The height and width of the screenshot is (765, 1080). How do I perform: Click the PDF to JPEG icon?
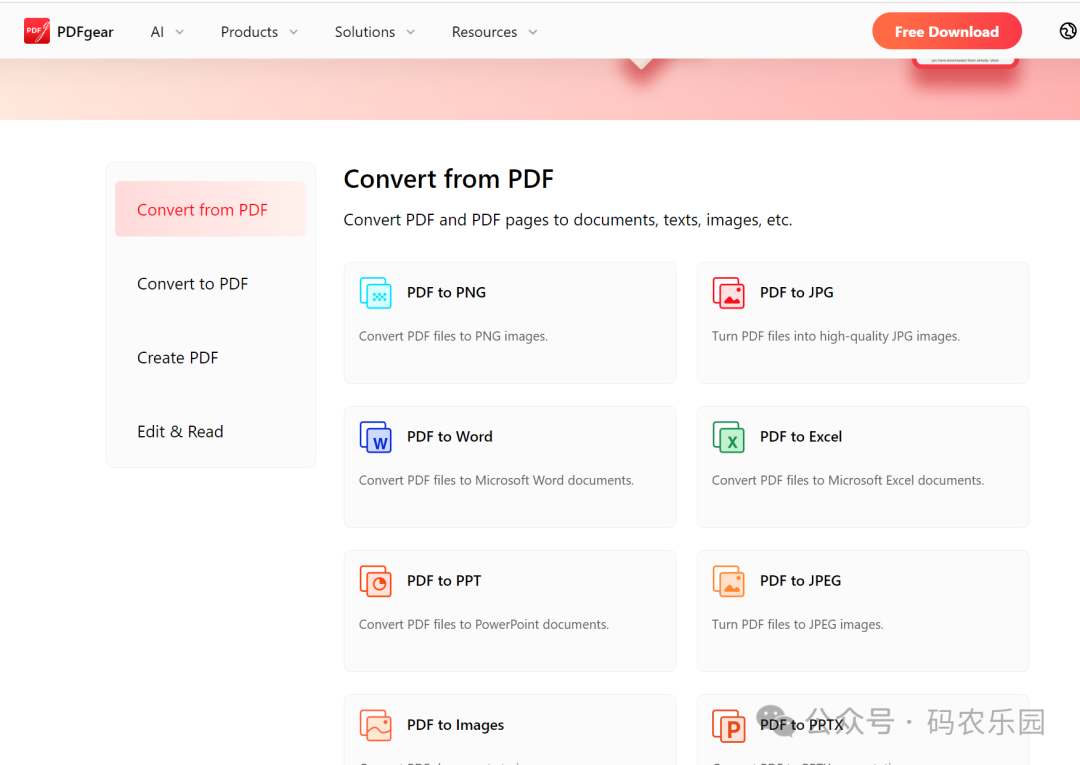tap(729, 580)
